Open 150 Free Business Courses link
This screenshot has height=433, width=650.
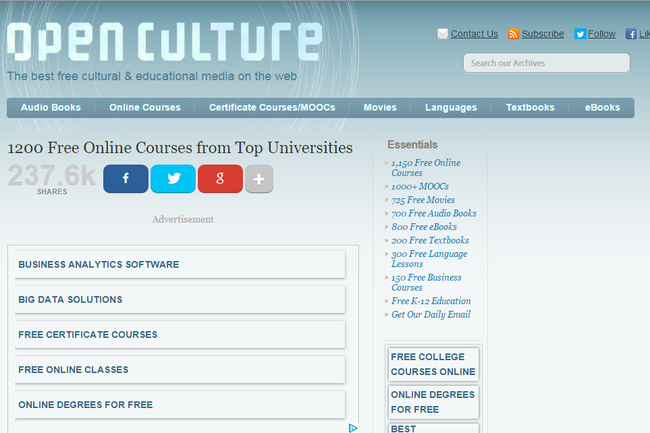click(x=426, y=282)
